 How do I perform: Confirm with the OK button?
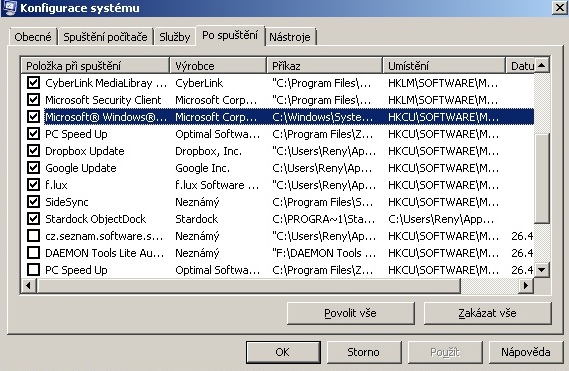[x=283, y=352]
